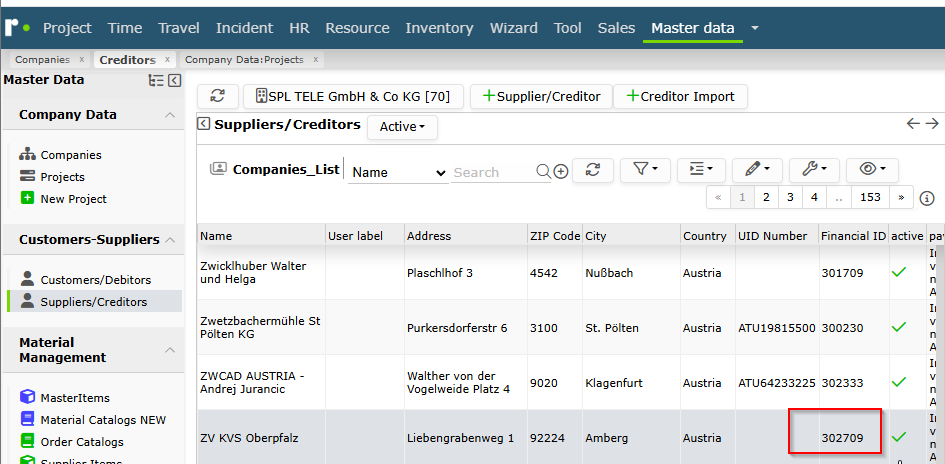
Task: Click the Companies_List card icon
Action: pyautogui.click(x=218, y=169)
